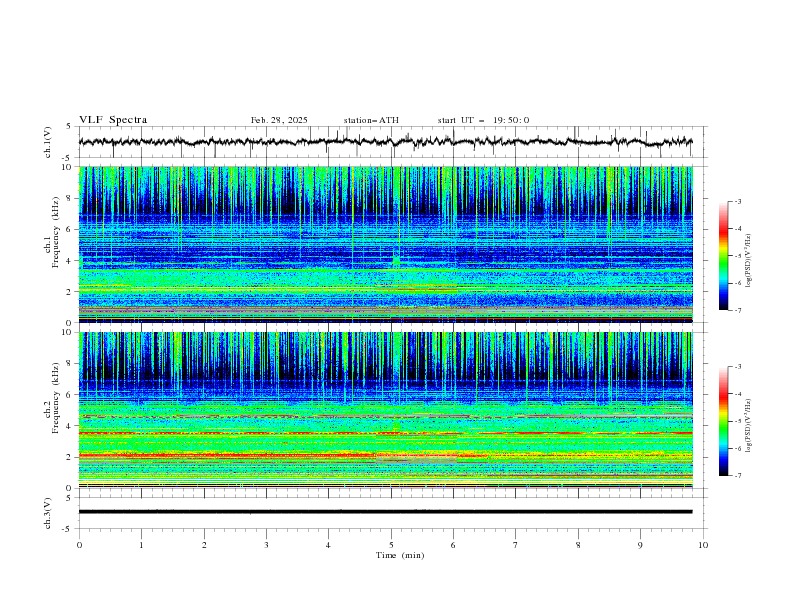The height and width of the screenshot is (612, 792).
Task: Click the upper log(PSD) color bar
Action: [x=723, y=256]
